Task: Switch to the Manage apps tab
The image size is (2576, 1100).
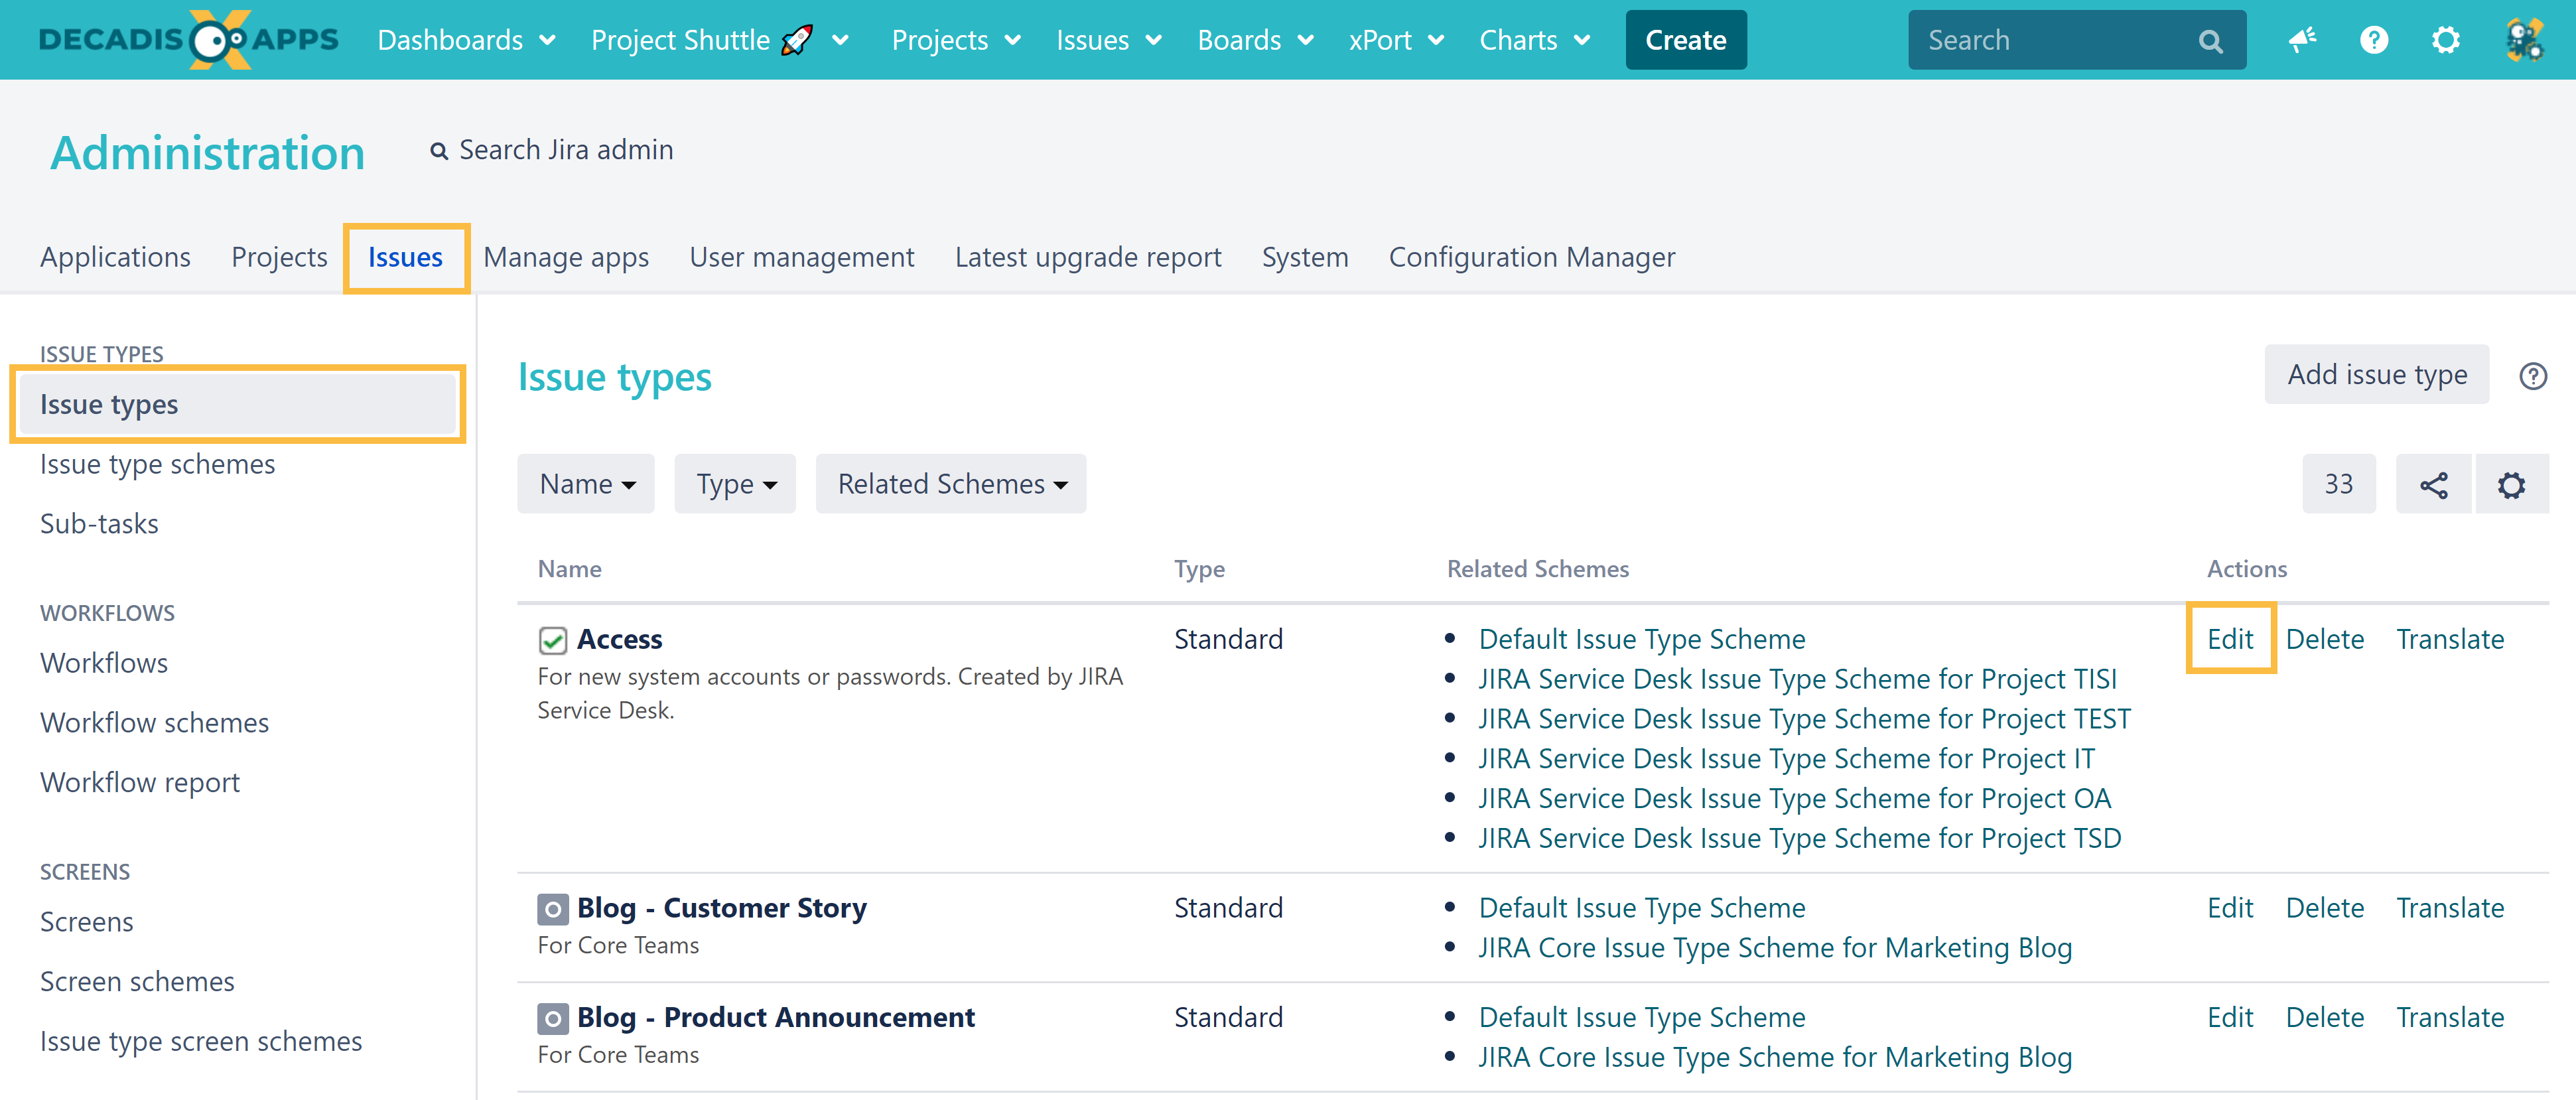Action: tap(566, 258)
